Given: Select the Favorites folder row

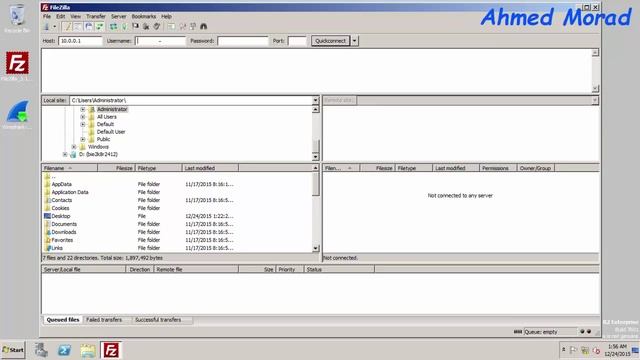Looking at the screenshot, I should (177, 240).
